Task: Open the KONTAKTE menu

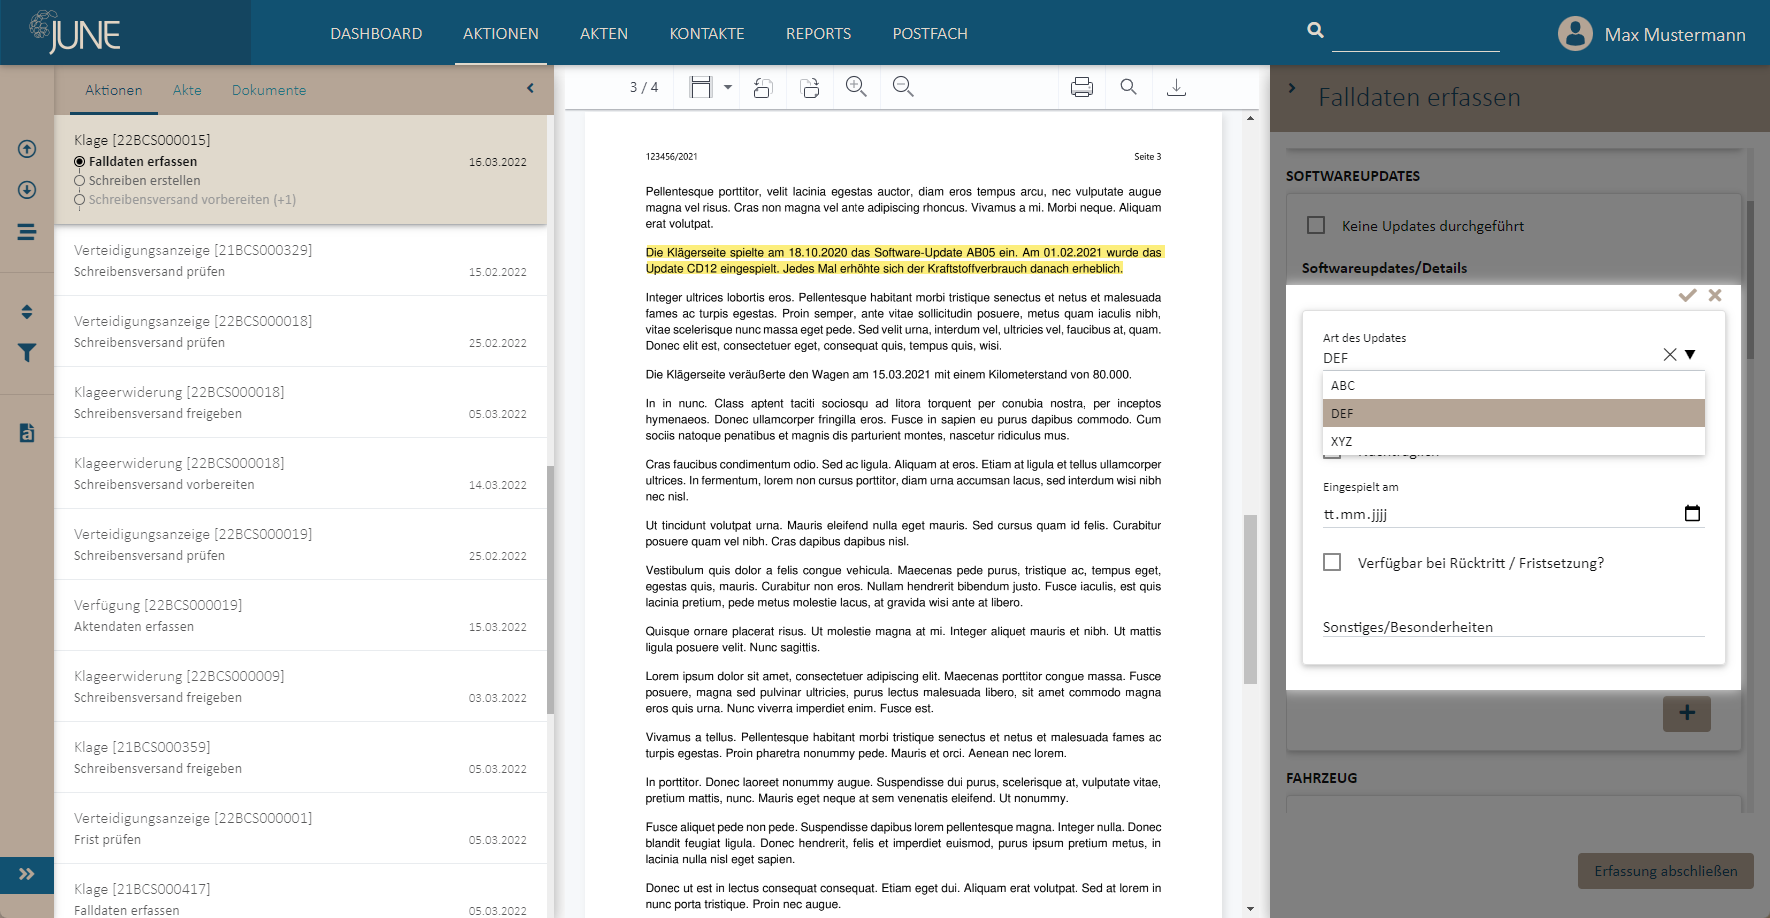Action: [707, 33]
